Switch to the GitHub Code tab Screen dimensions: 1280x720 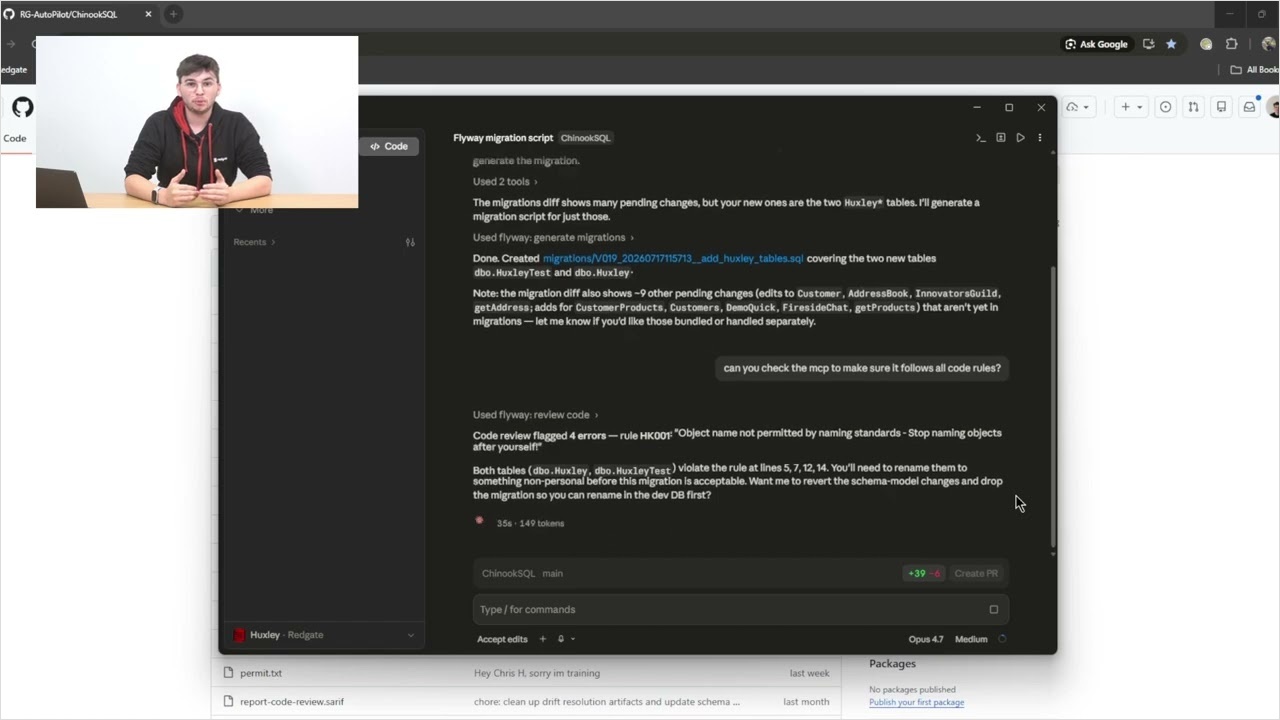coord(15,138)
